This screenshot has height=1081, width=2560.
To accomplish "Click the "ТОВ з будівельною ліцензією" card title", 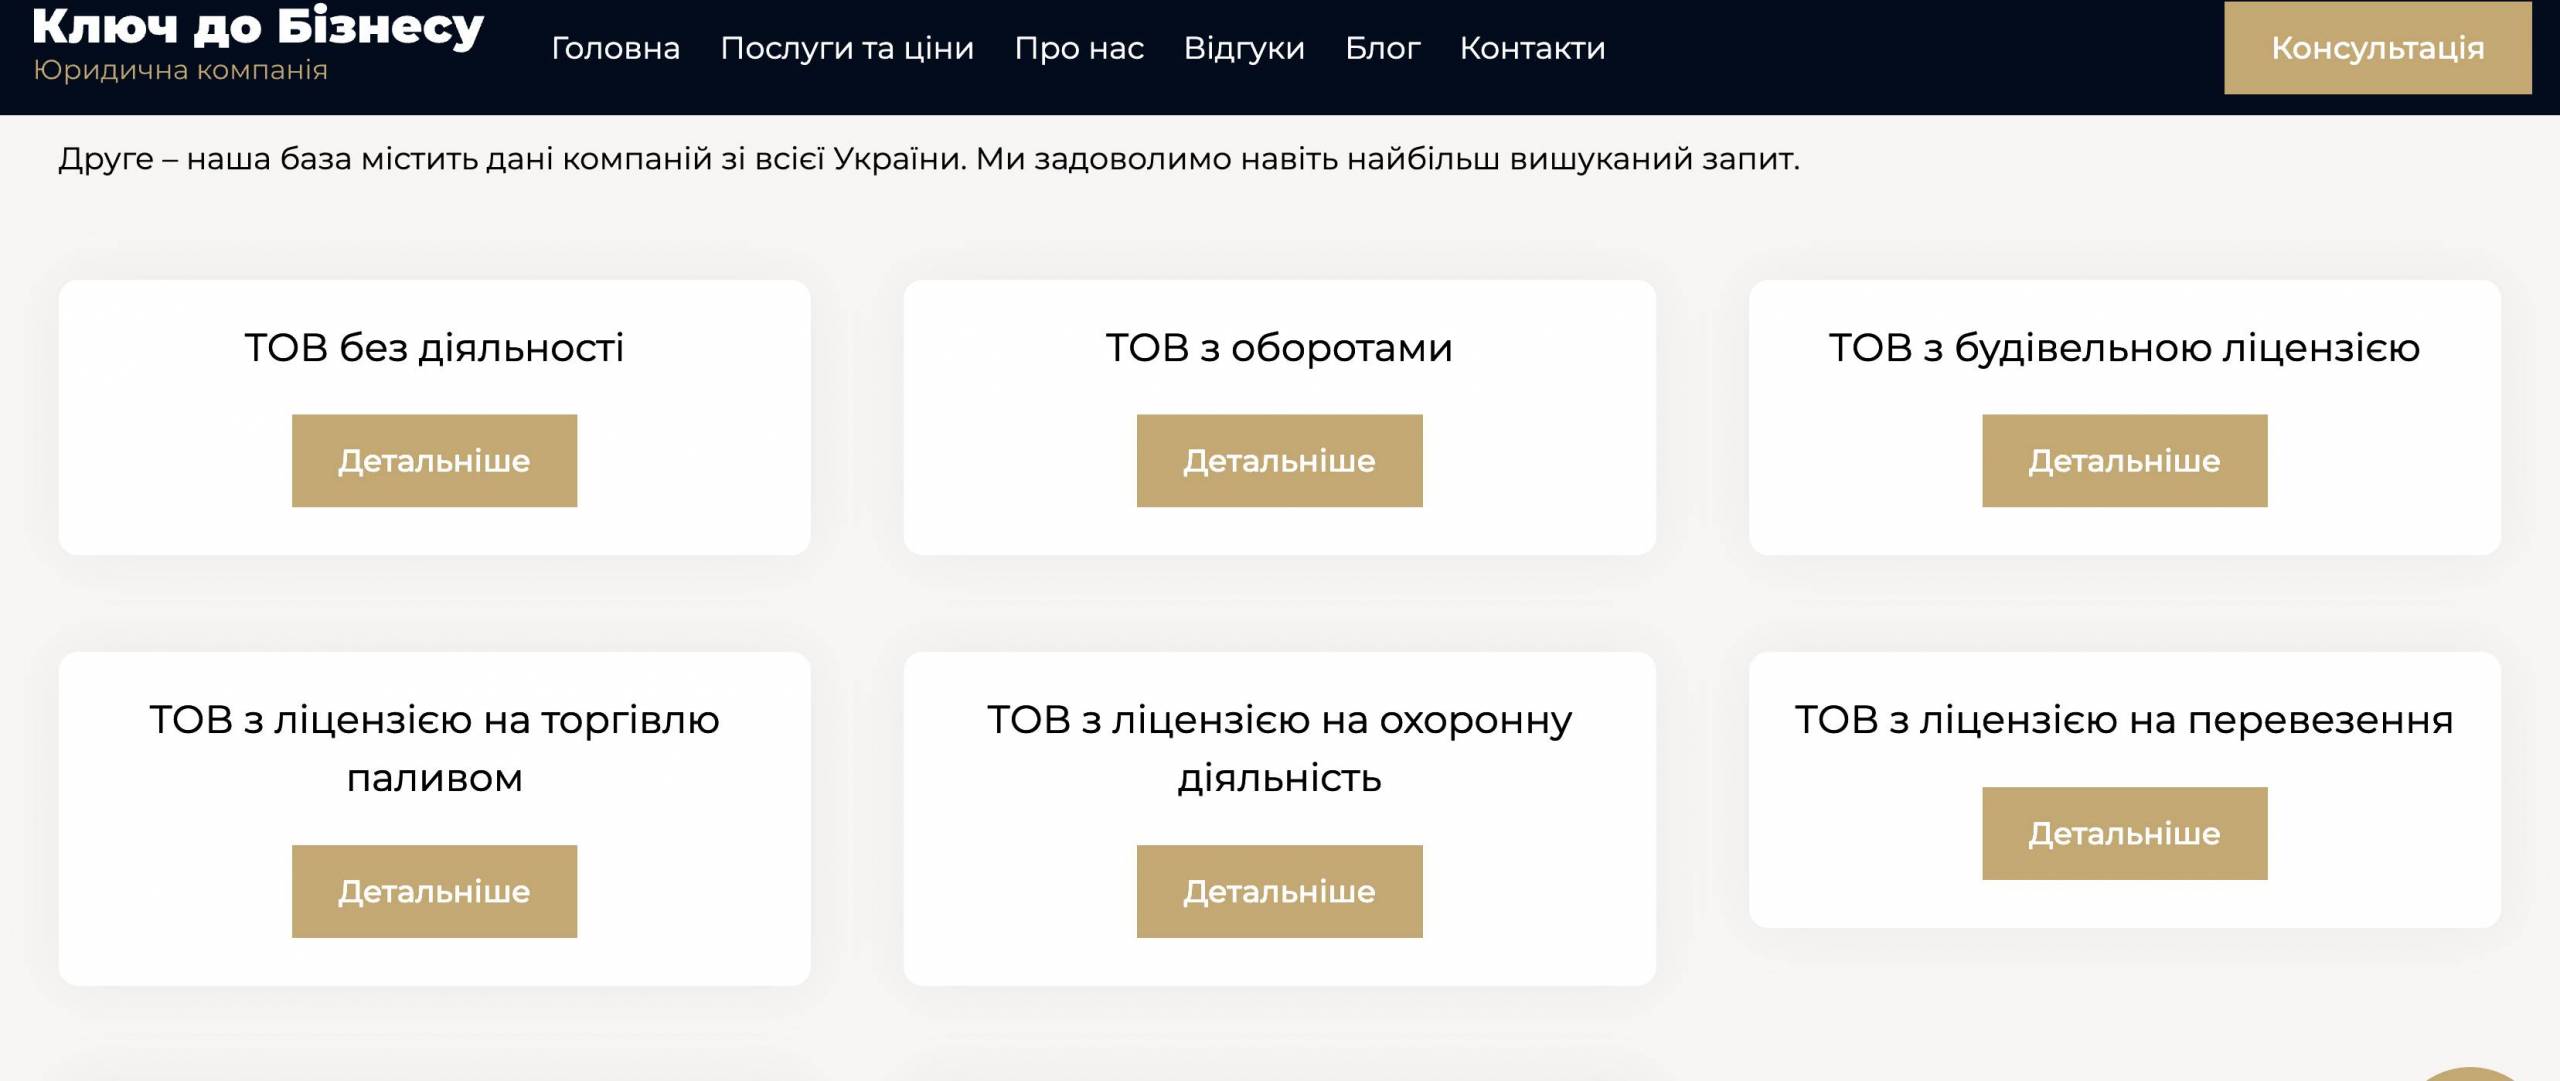I will tap(2124, 348).
